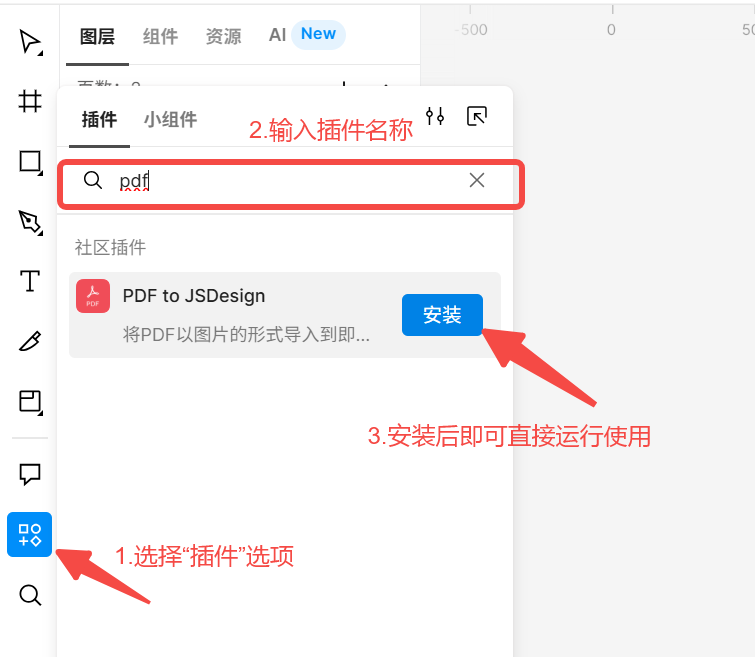Install the PDF to JSDesign plugin

click(x=443, y=315)
